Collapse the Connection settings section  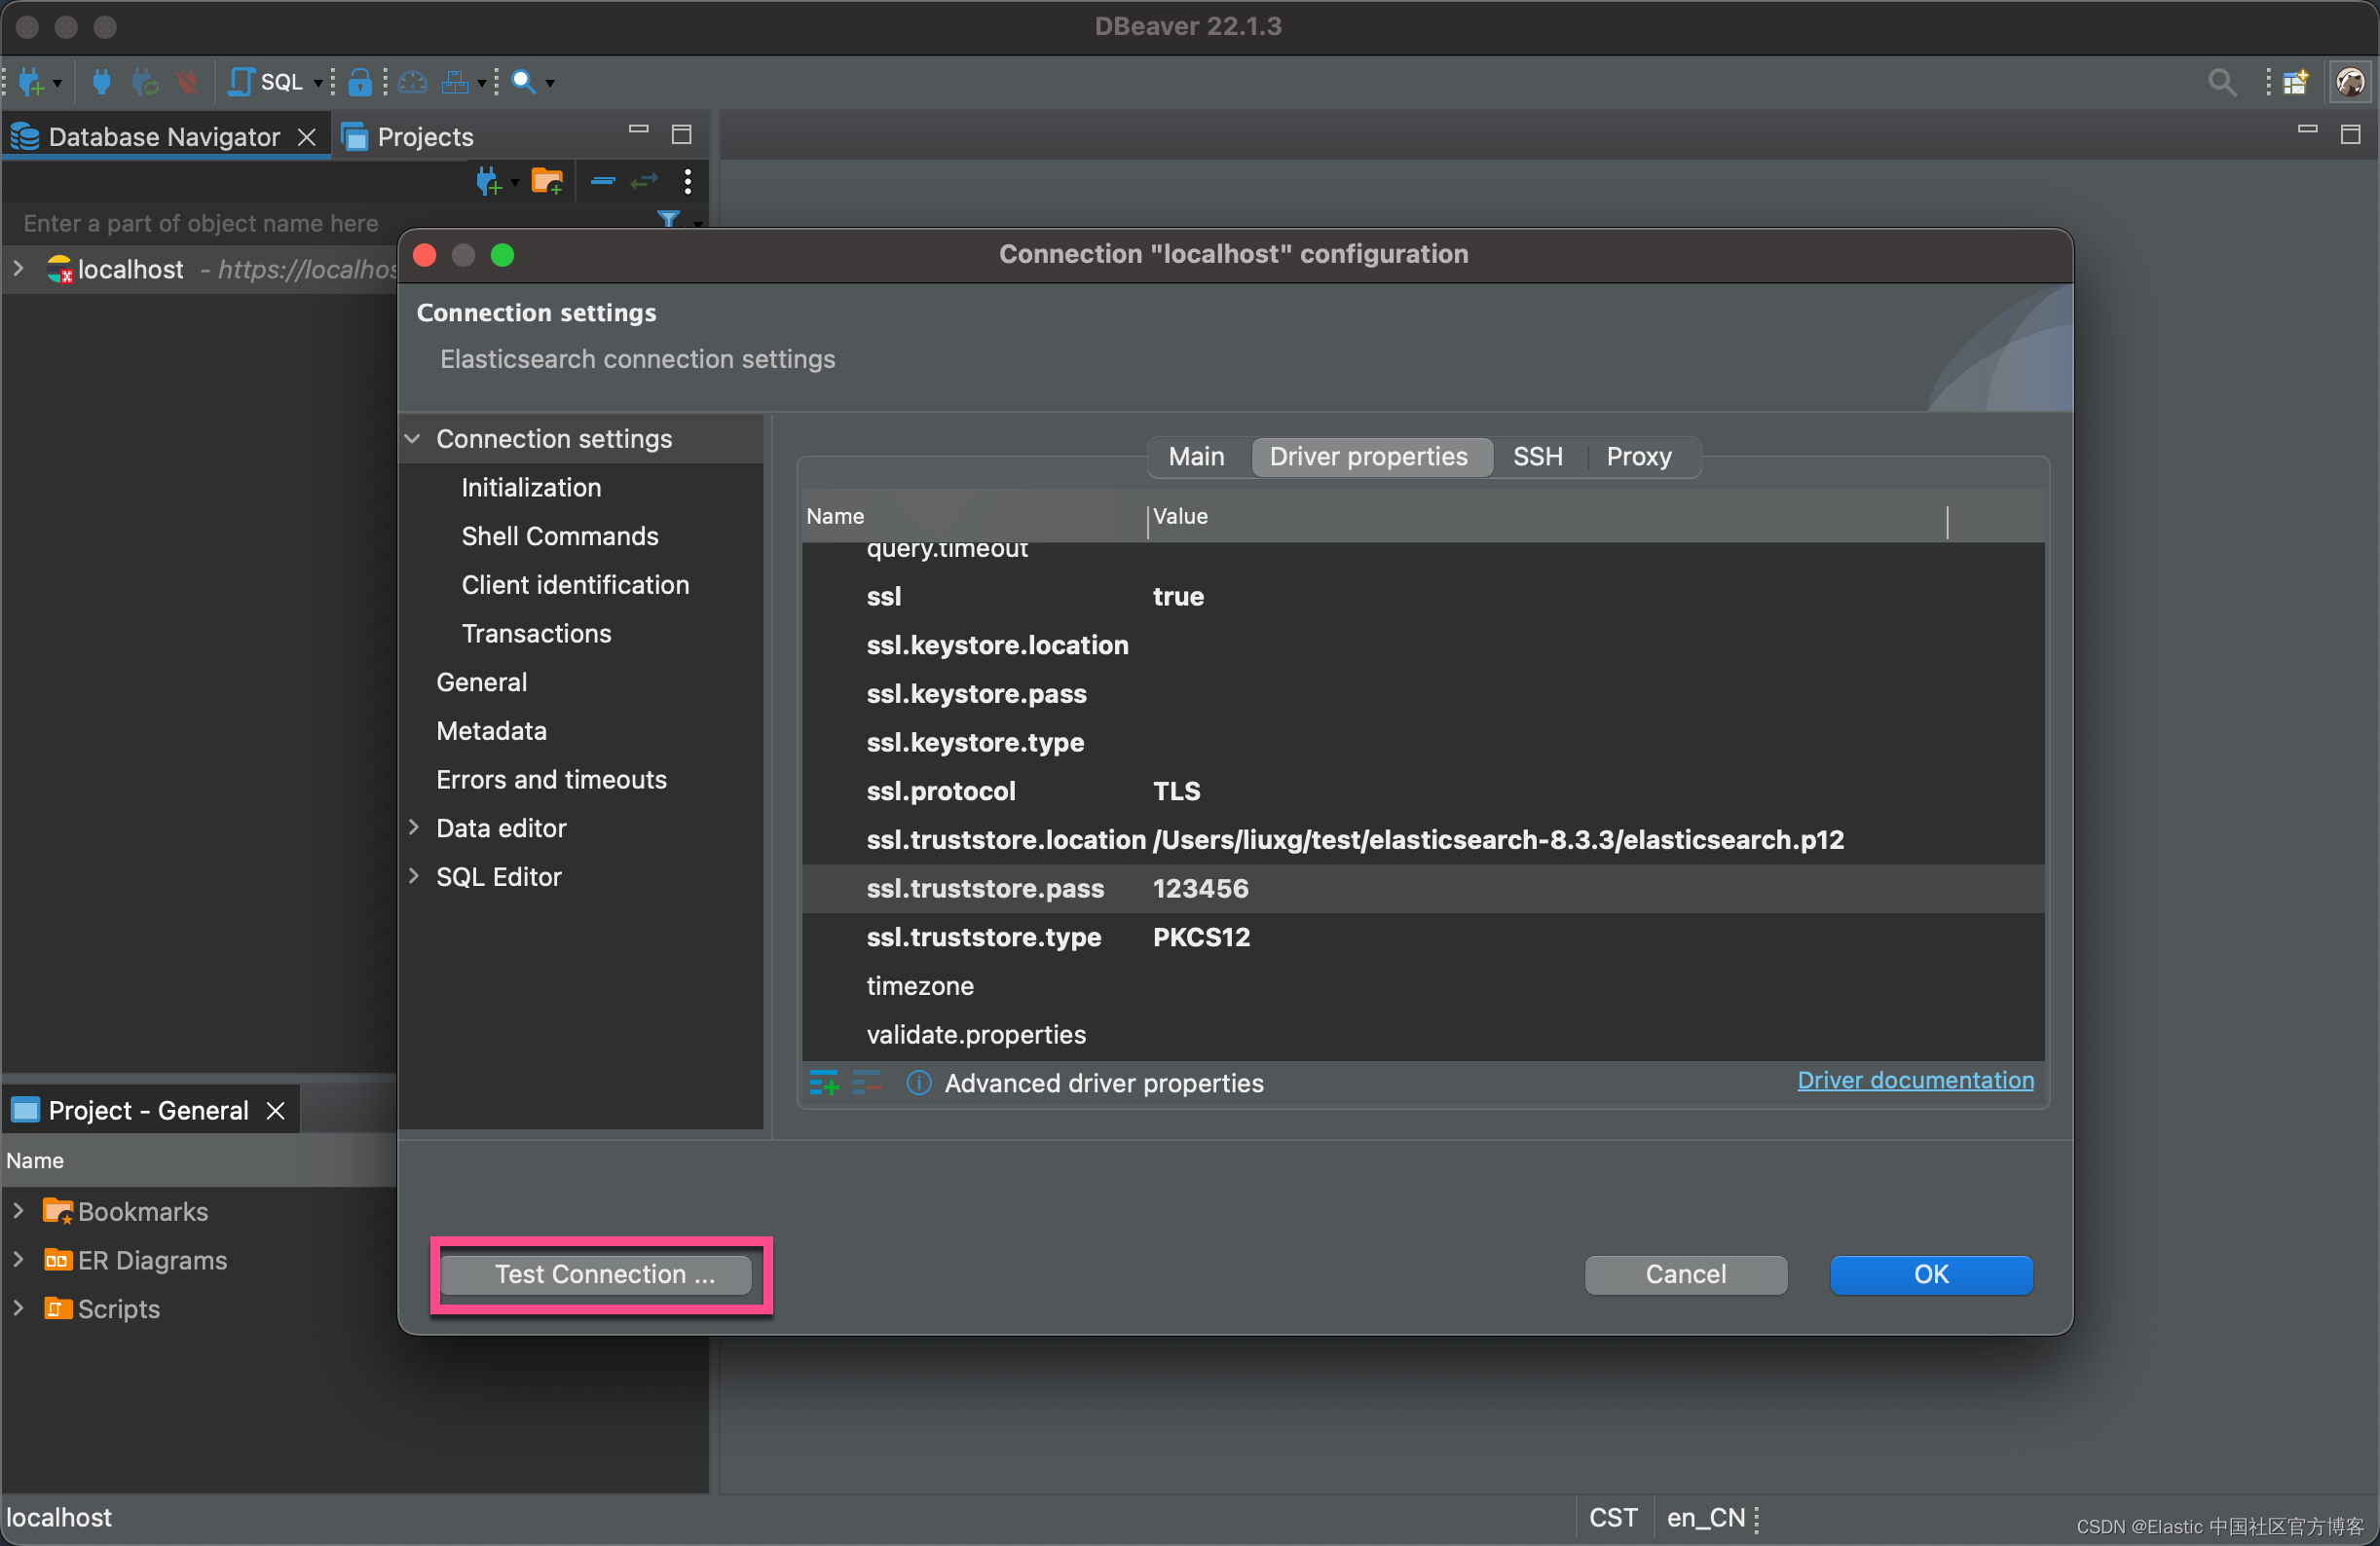pos(414,438)
